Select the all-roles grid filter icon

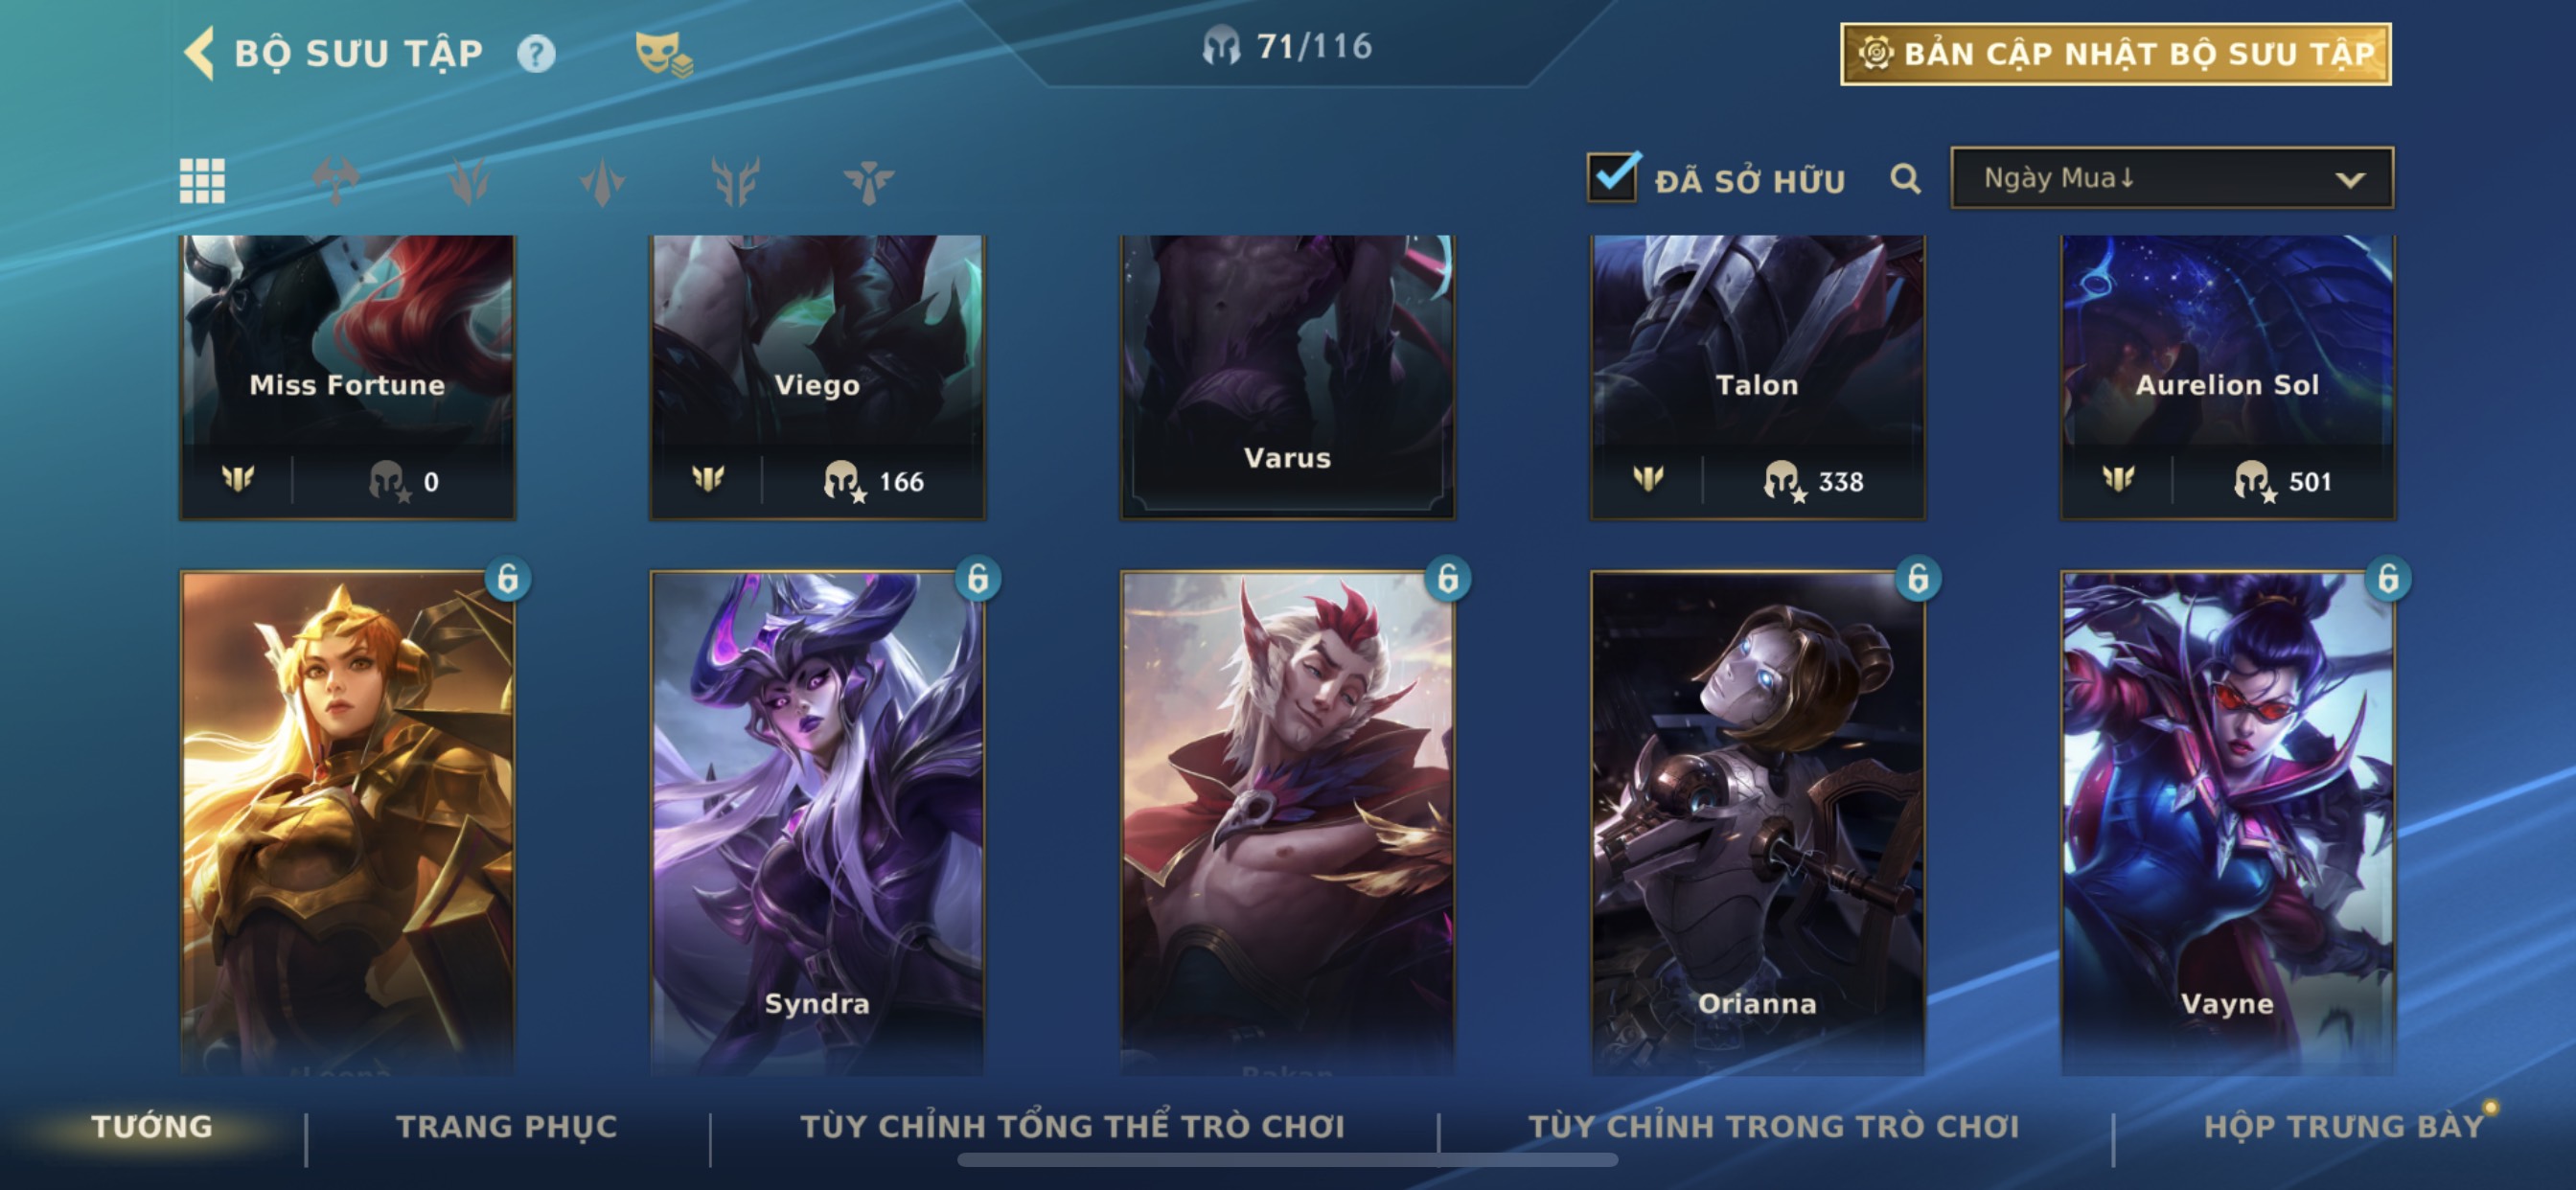(202, 181)
